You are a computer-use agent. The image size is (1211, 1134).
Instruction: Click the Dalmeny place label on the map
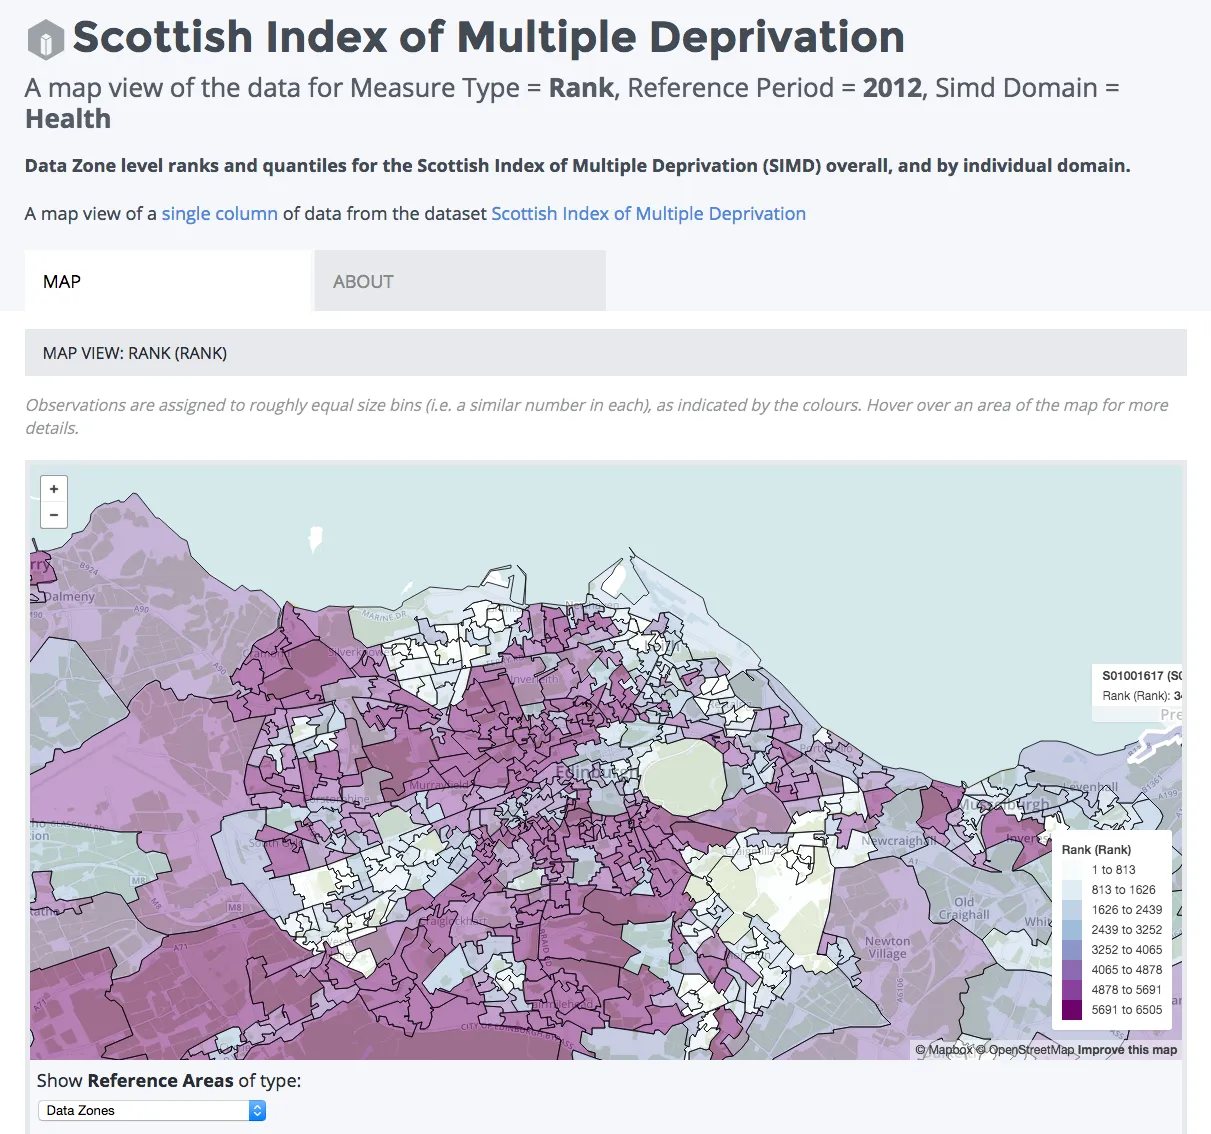[70, 596]
